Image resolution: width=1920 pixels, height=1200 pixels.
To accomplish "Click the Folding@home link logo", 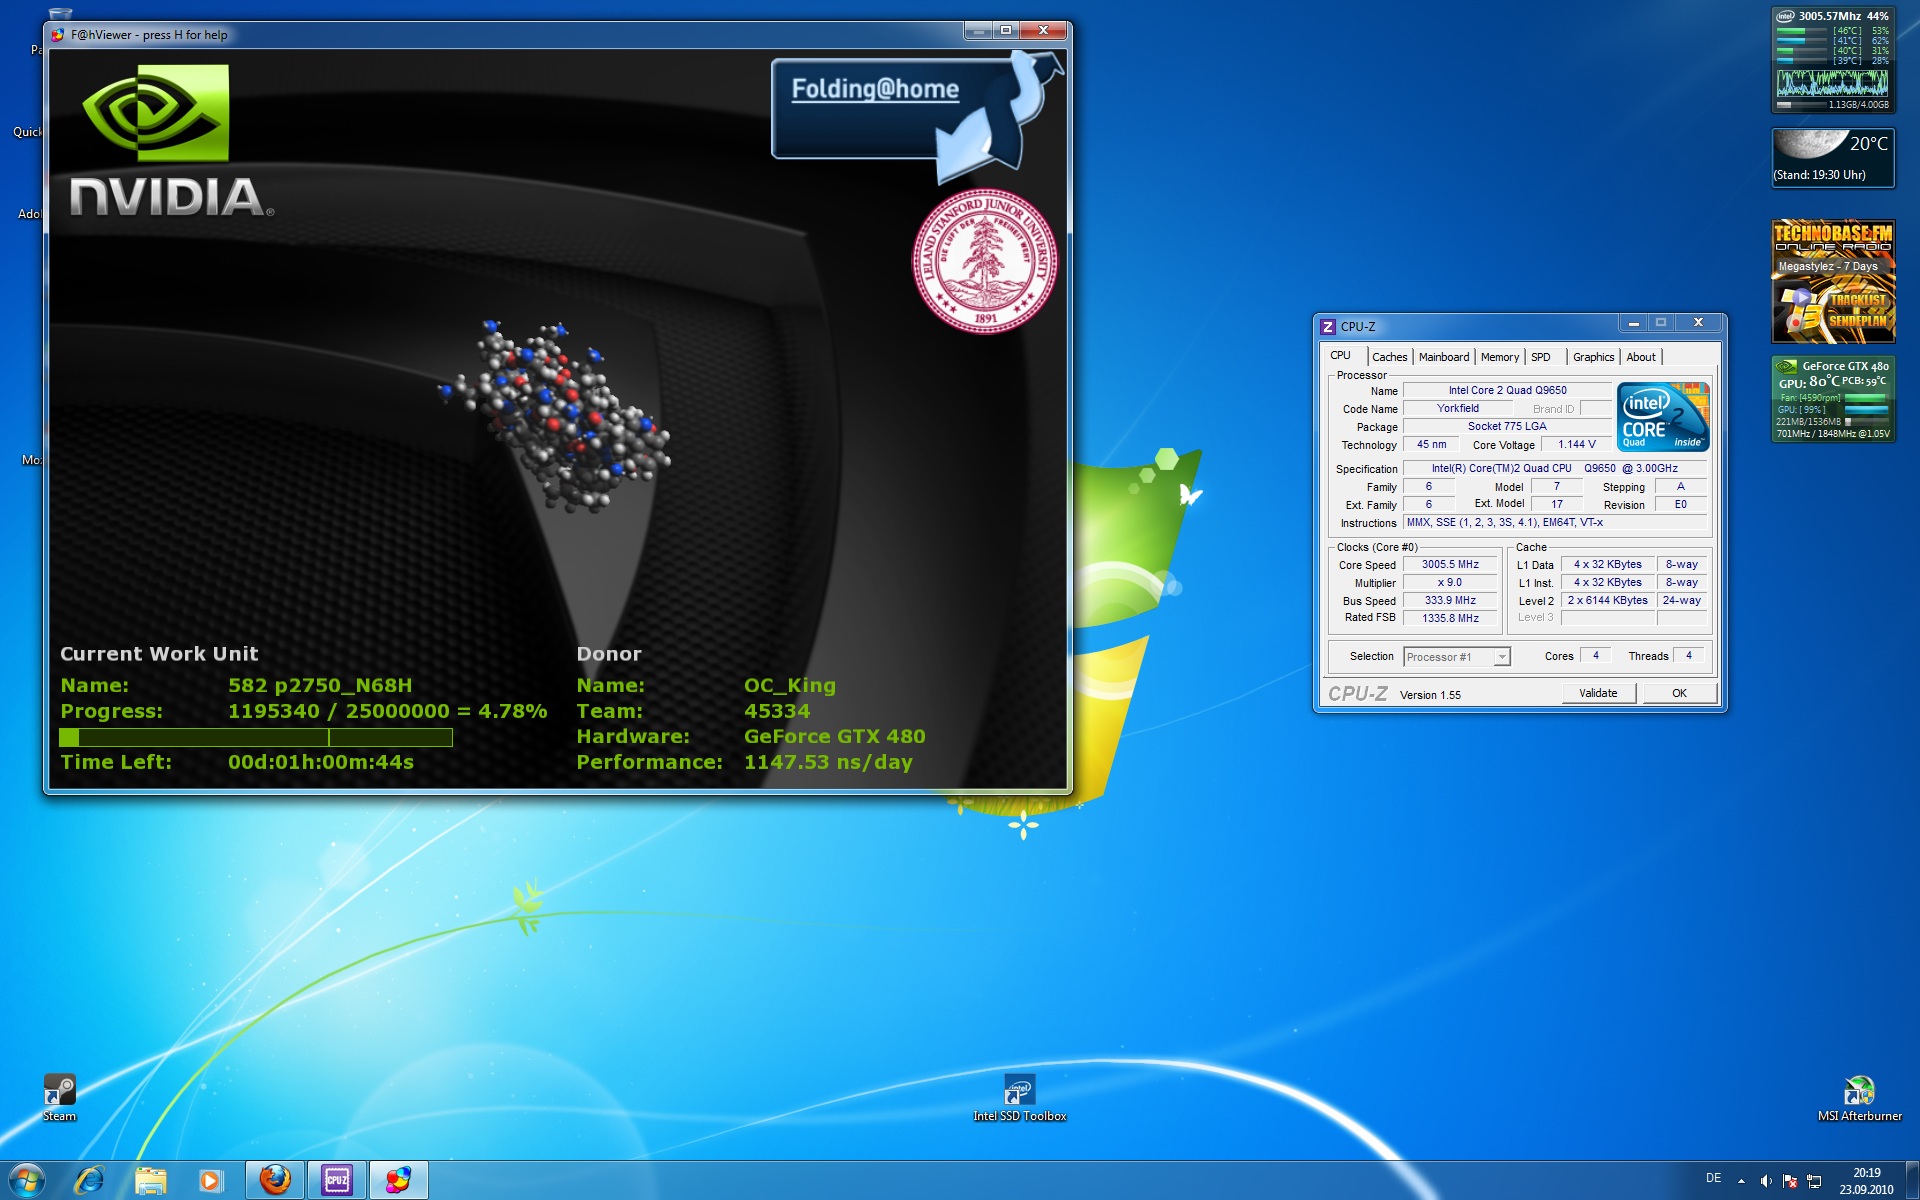I will [875, 89].
